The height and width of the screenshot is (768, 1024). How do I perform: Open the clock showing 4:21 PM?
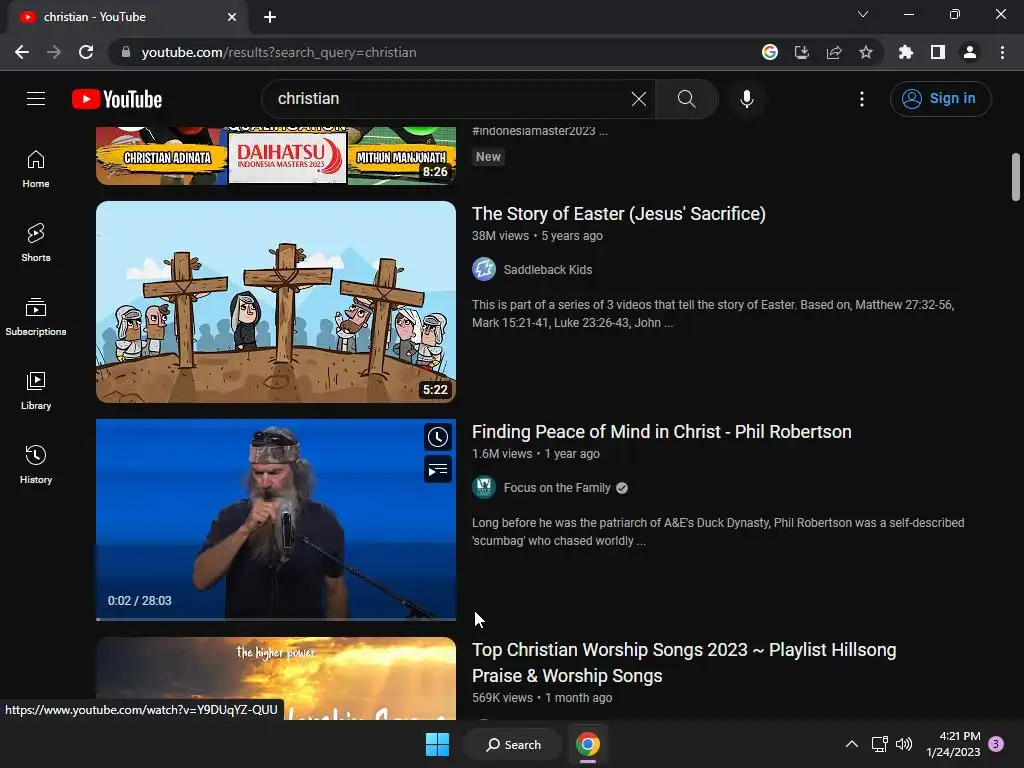pos(953,744)
